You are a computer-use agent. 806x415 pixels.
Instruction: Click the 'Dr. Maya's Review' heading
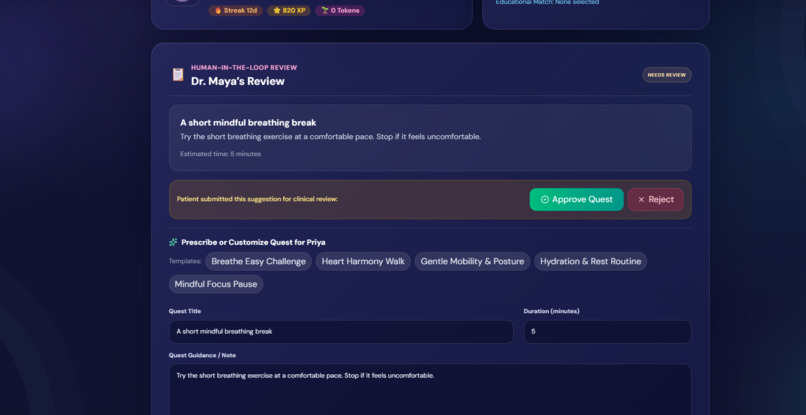coord(238,81)
